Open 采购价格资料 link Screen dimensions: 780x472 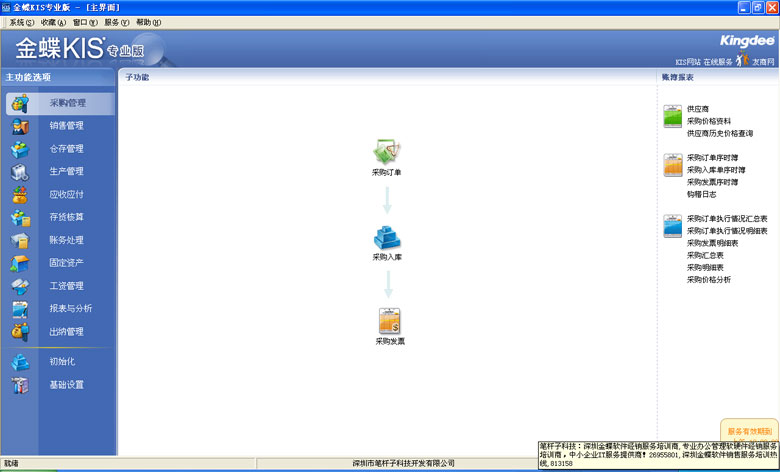coord(709,121)
